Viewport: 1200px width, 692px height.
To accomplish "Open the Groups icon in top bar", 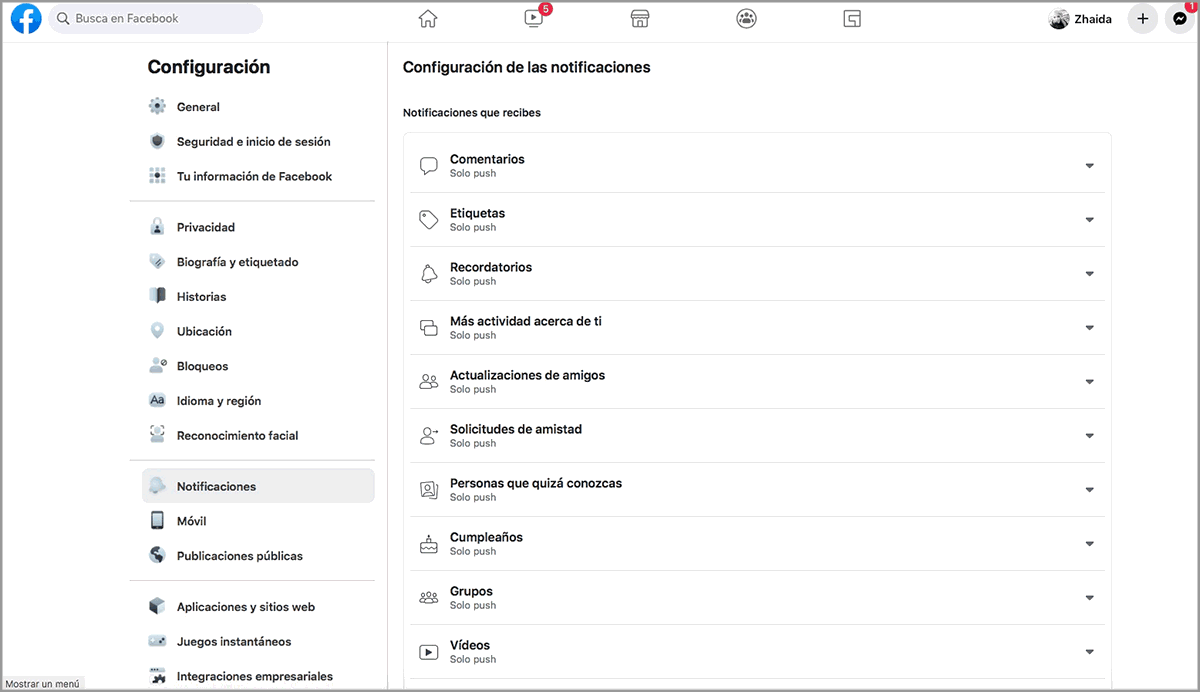I will point(746,19).
